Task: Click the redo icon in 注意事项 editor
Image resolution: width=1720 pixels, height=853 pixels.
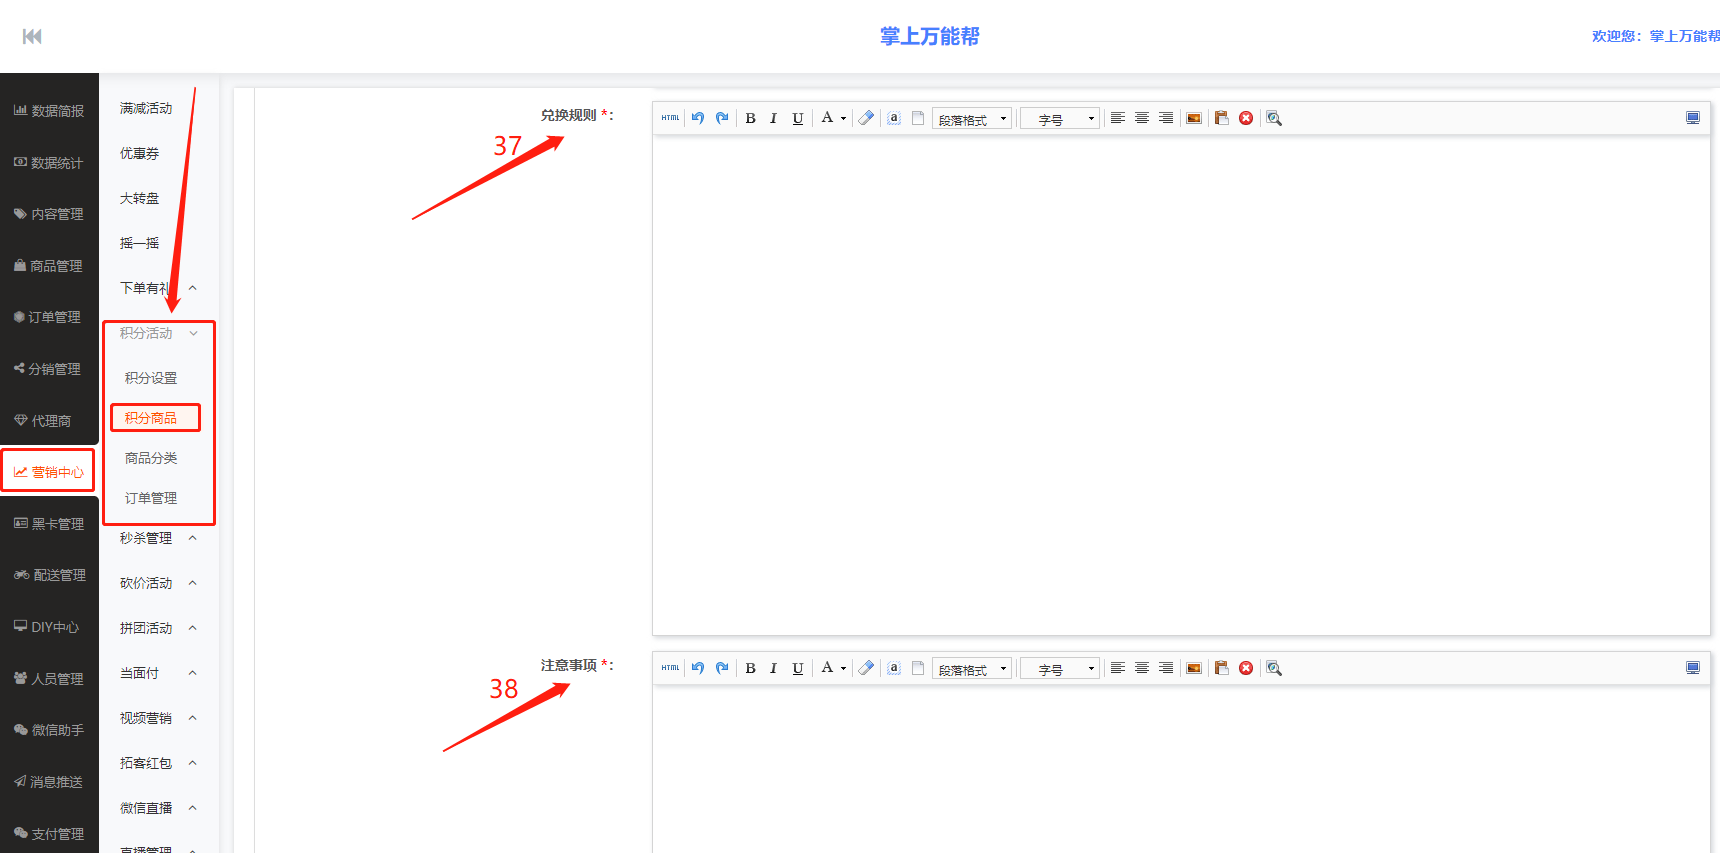Action: click(722, 668)
